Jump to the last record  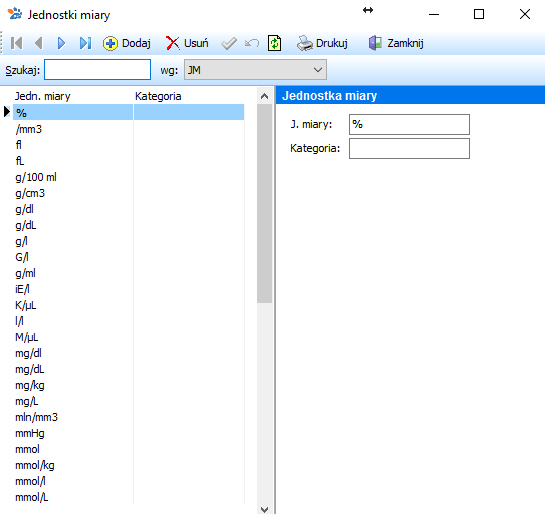coord(85,43)
